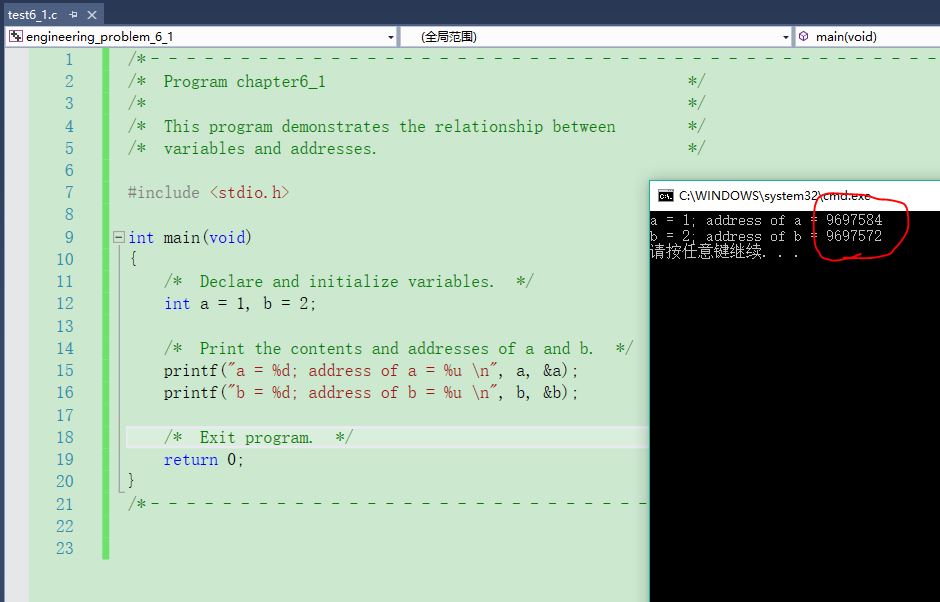The height and width of the screenshot is (602, 940).
Task: Click console output '9697584'
Action: tap(854, 220)
